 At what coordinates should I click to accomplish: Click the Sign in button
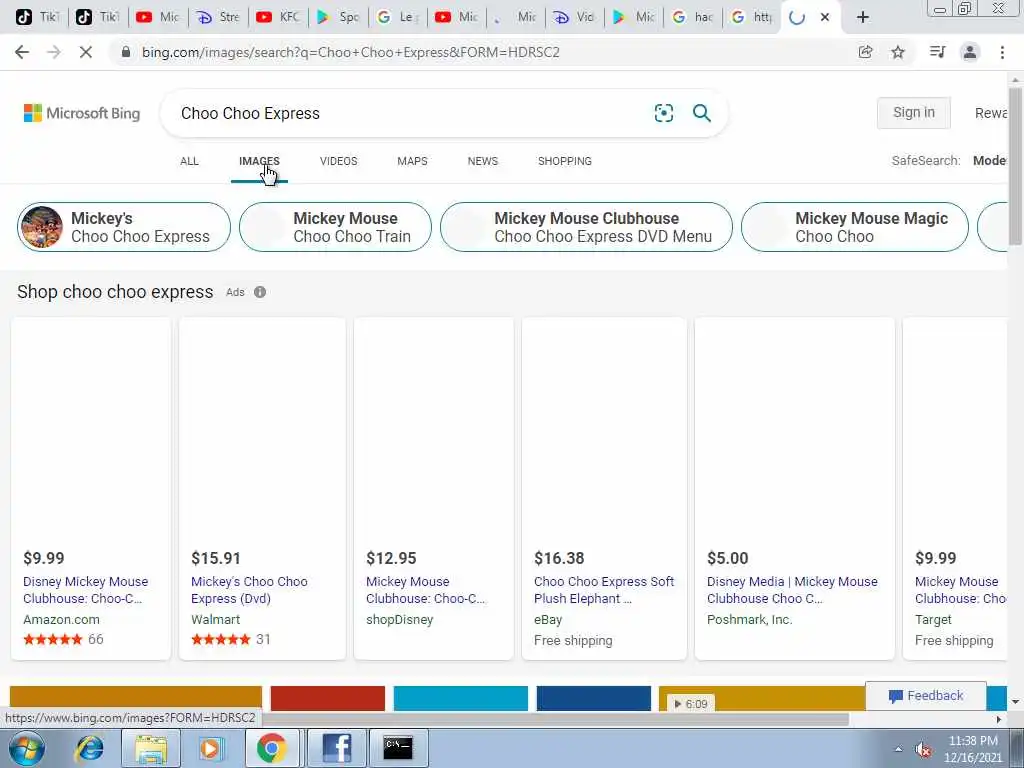point(914,112)
